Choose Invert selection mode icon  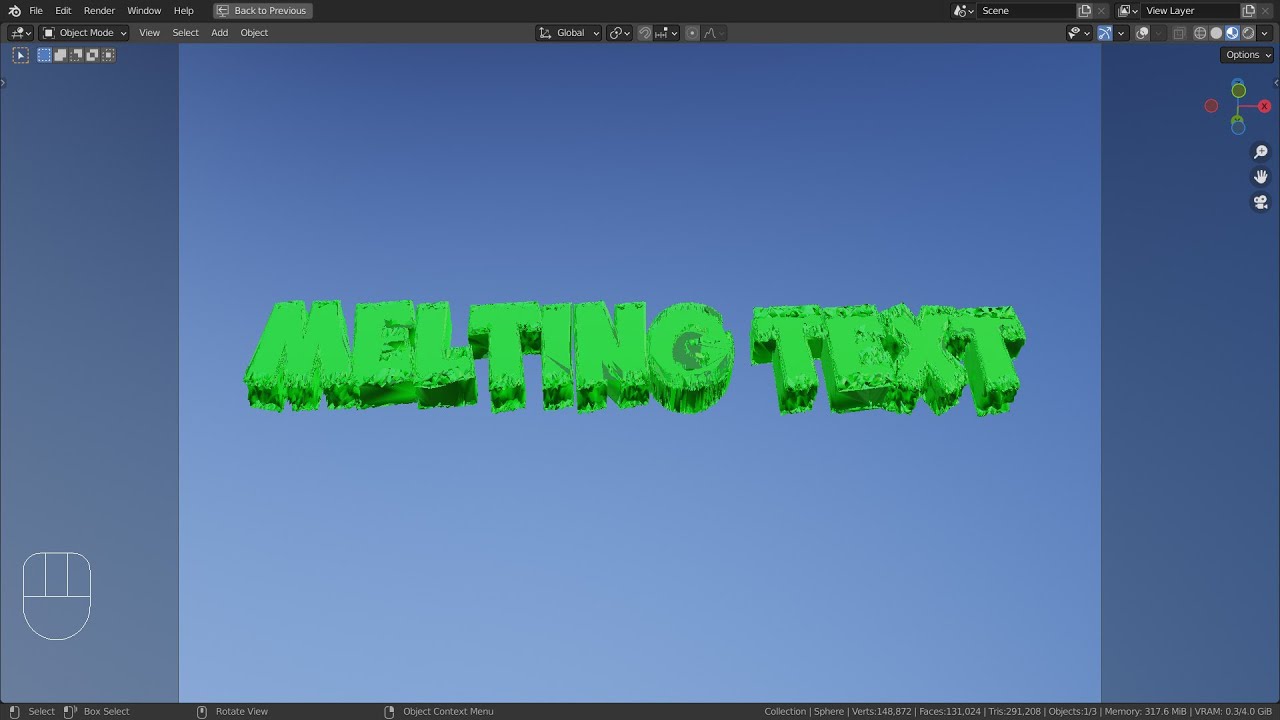pyautogui.click(x=93, y=55)
